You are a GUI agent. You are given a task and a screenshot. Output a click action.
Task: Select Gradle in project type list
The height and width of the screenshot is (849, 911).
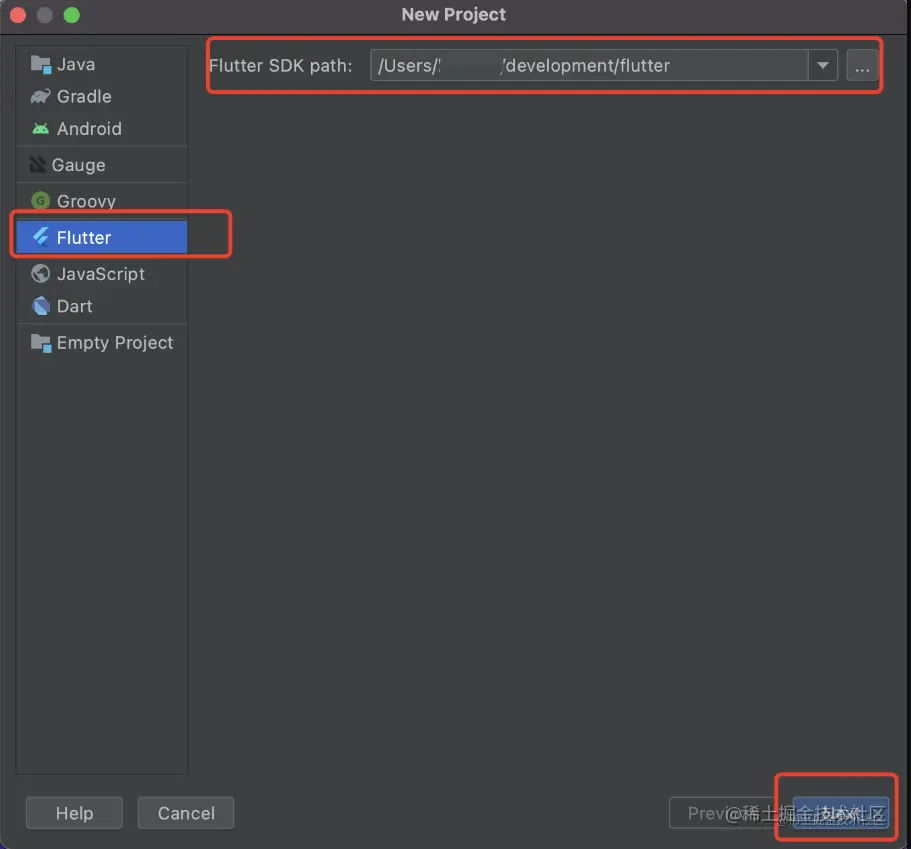point(102,96)
